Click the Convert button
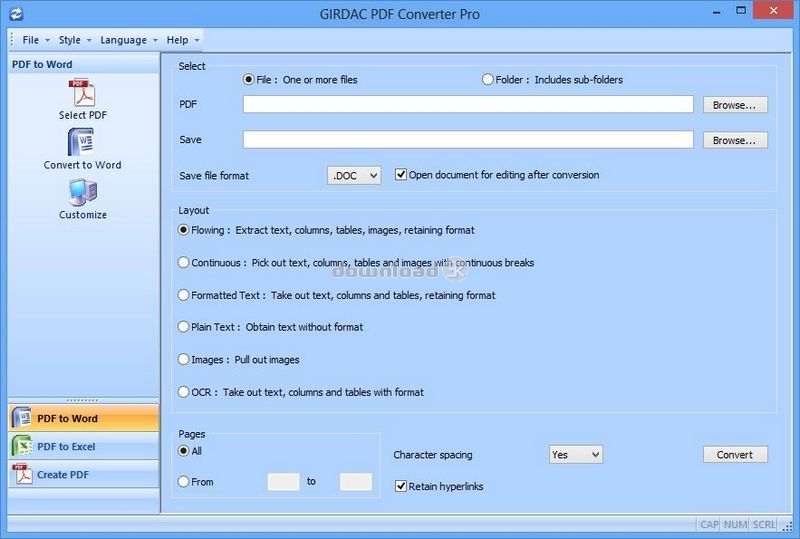The height and width of the screenshot is (539, 800). 735,454
